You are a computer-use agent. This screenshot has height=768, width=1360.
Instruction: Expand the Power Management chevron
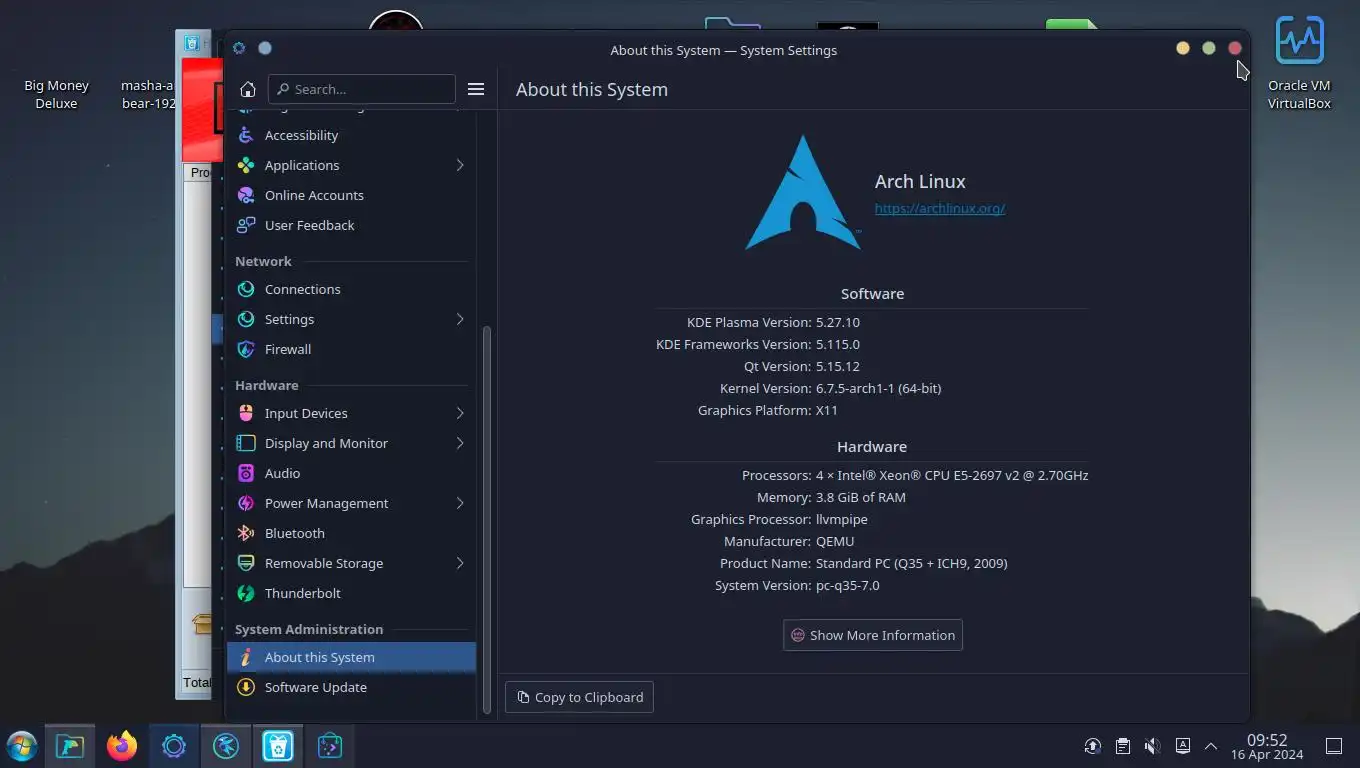460,503
